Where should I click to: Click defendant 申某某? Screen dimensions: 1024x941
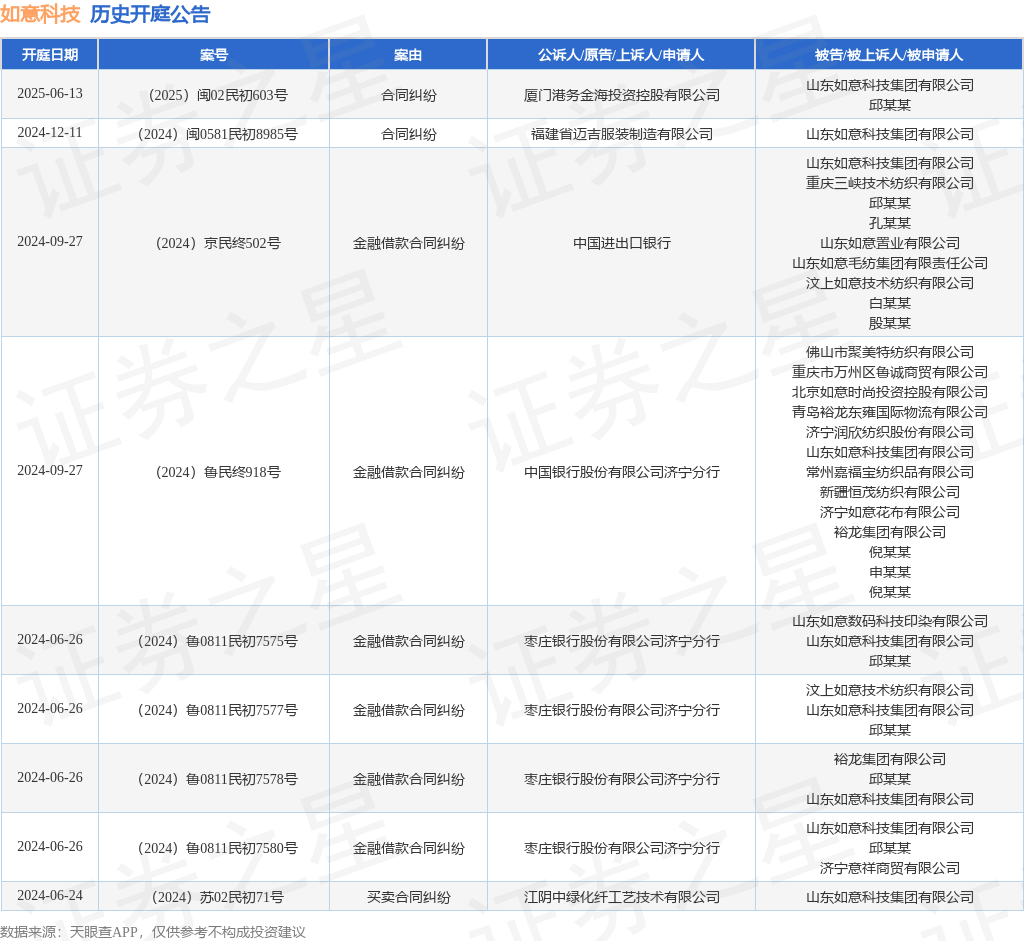(x=889, y=572)
